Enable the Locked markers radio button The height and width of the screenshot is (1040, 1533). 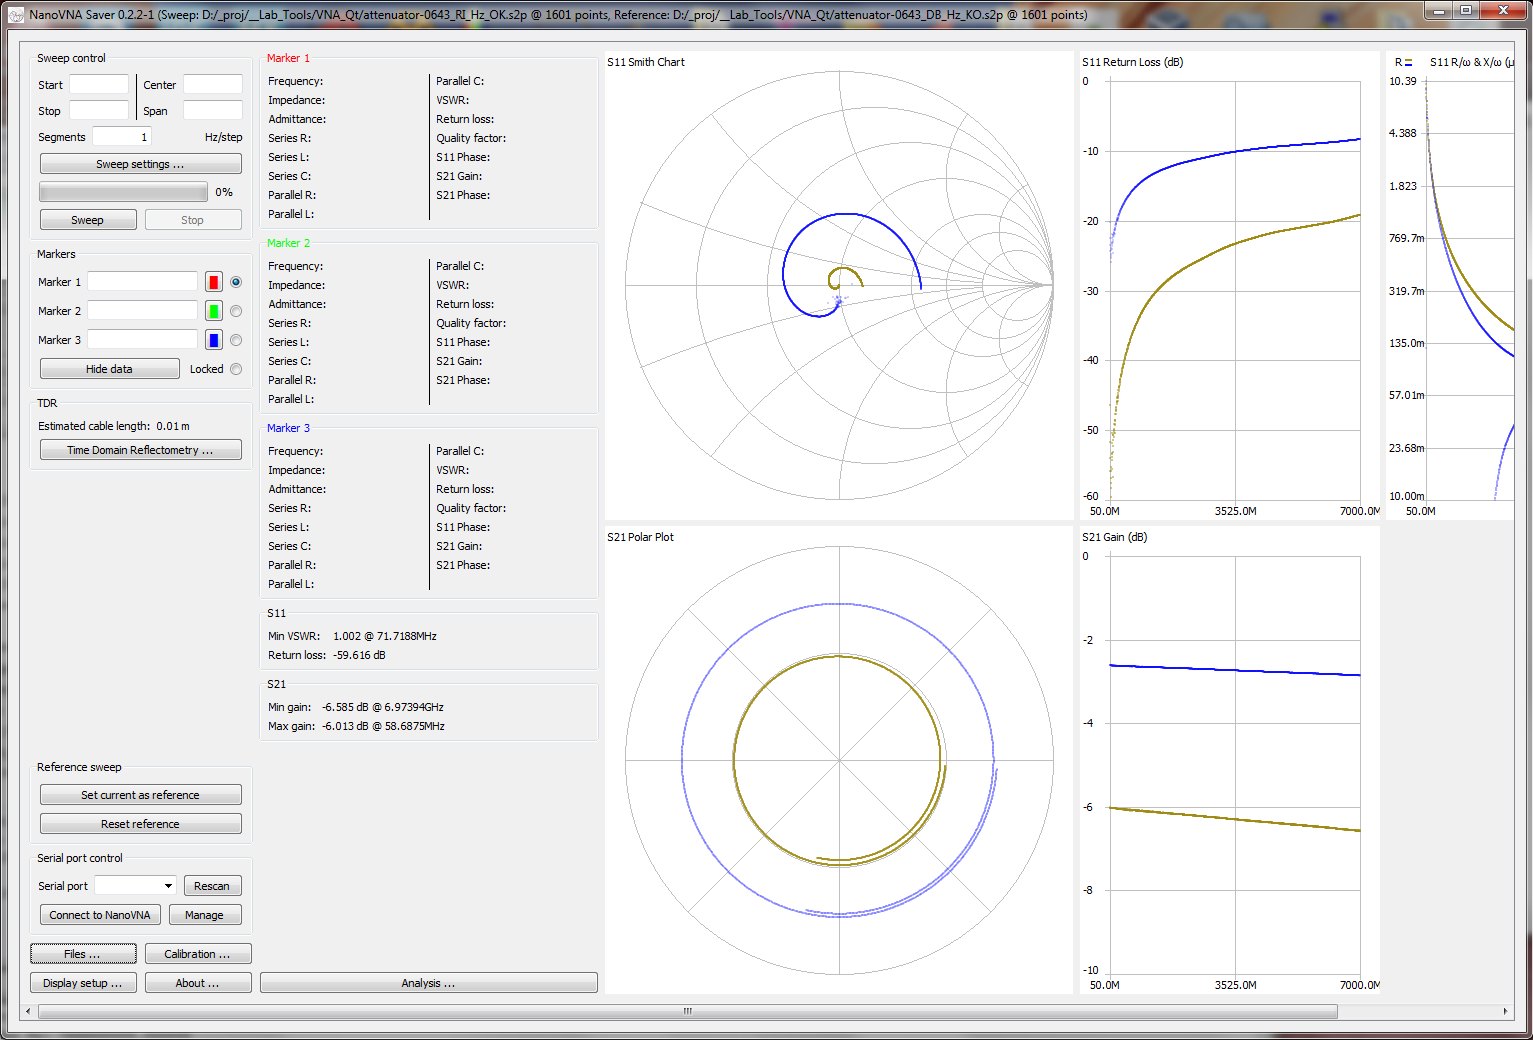(x=236, y=368)
